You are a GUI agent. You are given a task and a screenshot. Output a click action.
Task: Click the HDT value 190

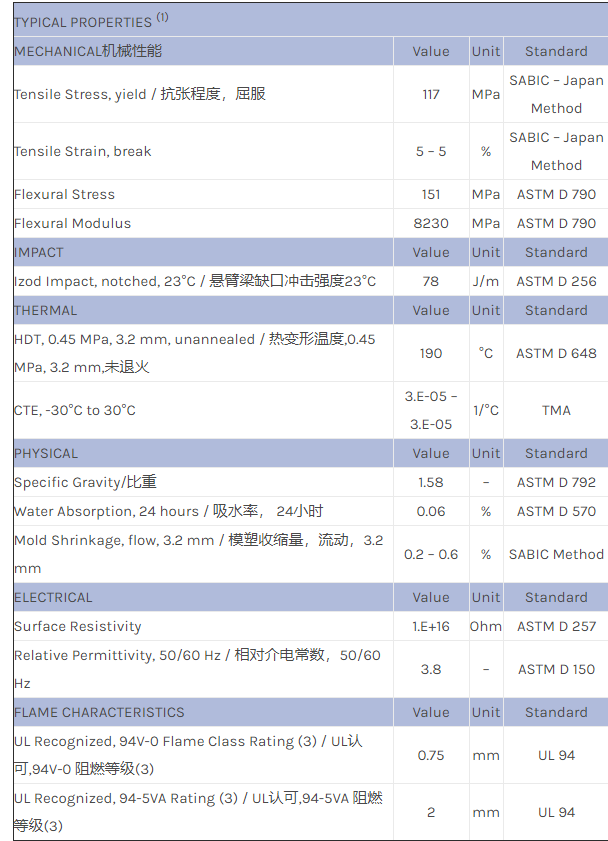[431, 353]
